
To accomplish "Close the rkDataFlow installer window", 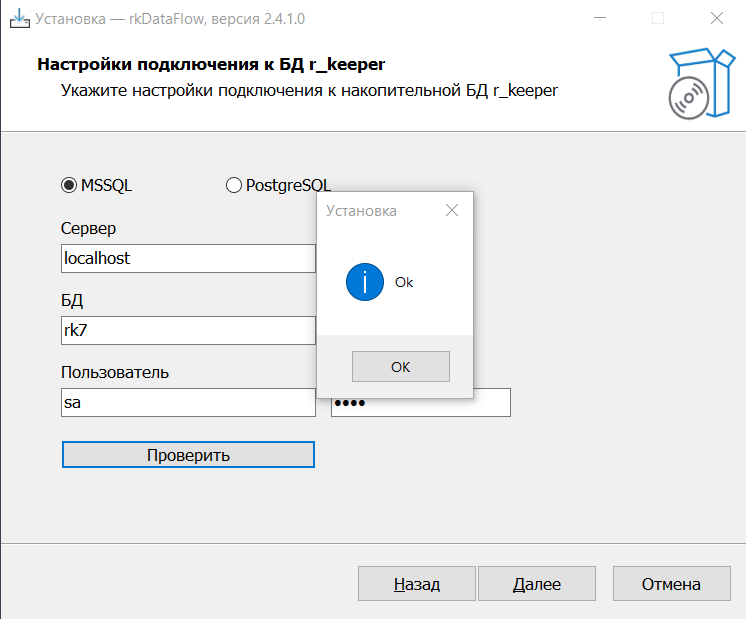I will 716,17.
